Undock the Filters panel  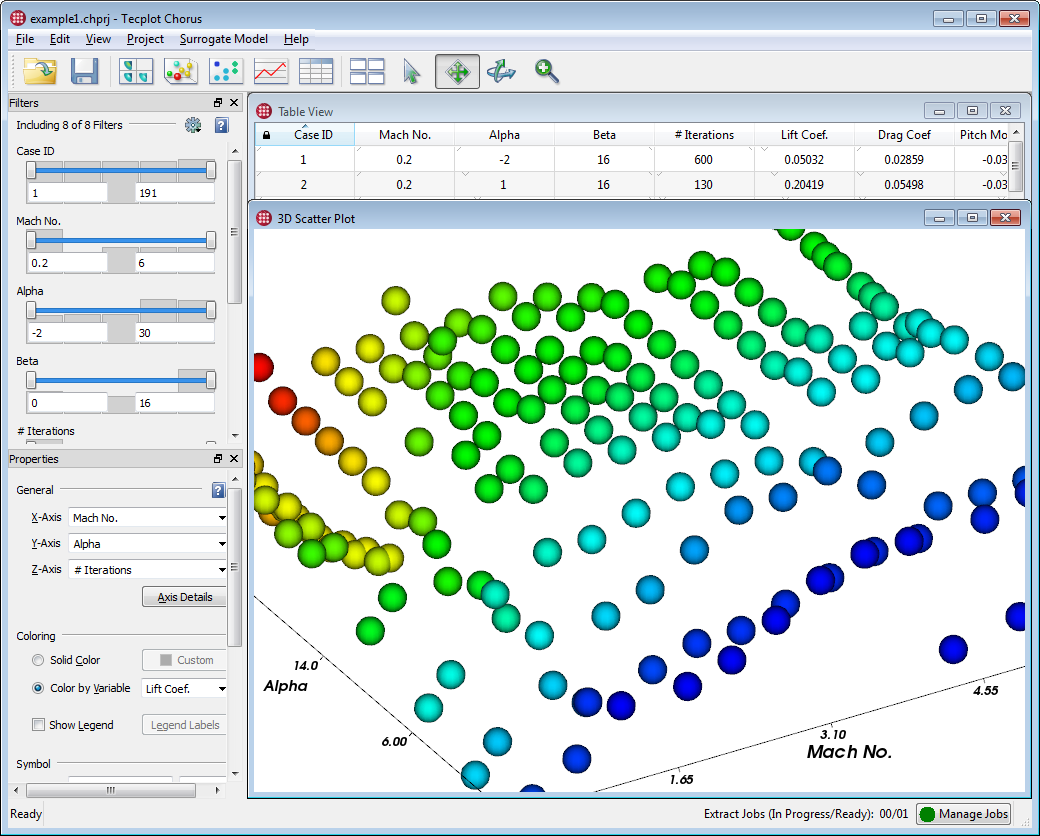[x=218, y=103]
